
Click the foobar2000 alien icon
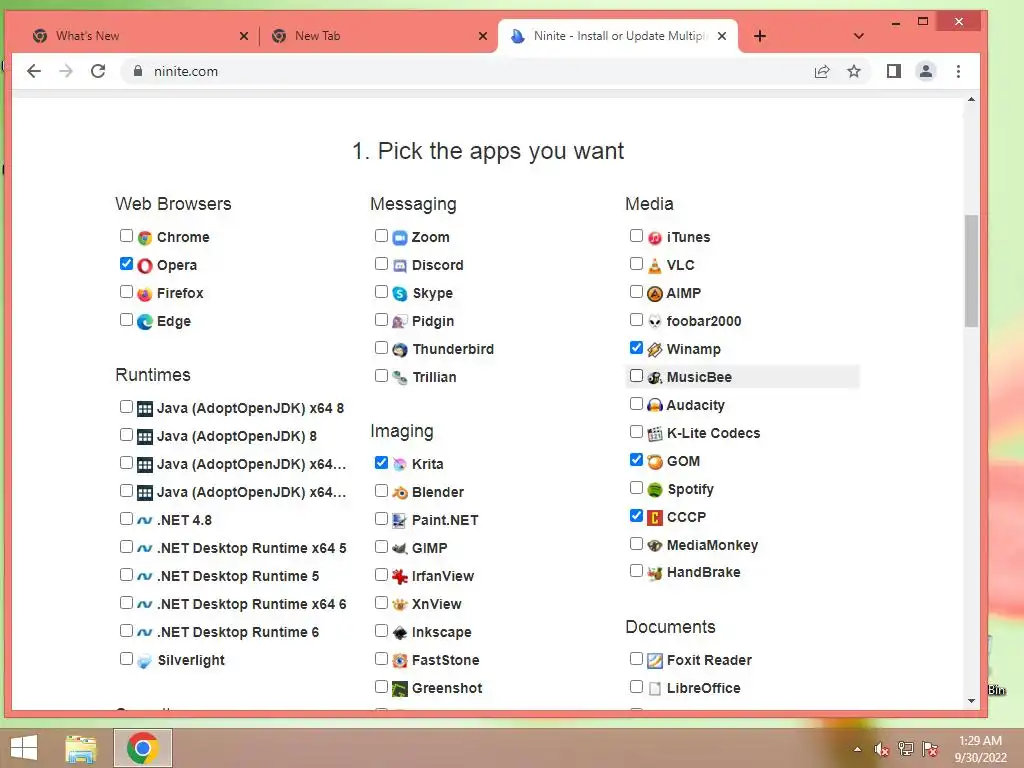click(654, 322)
